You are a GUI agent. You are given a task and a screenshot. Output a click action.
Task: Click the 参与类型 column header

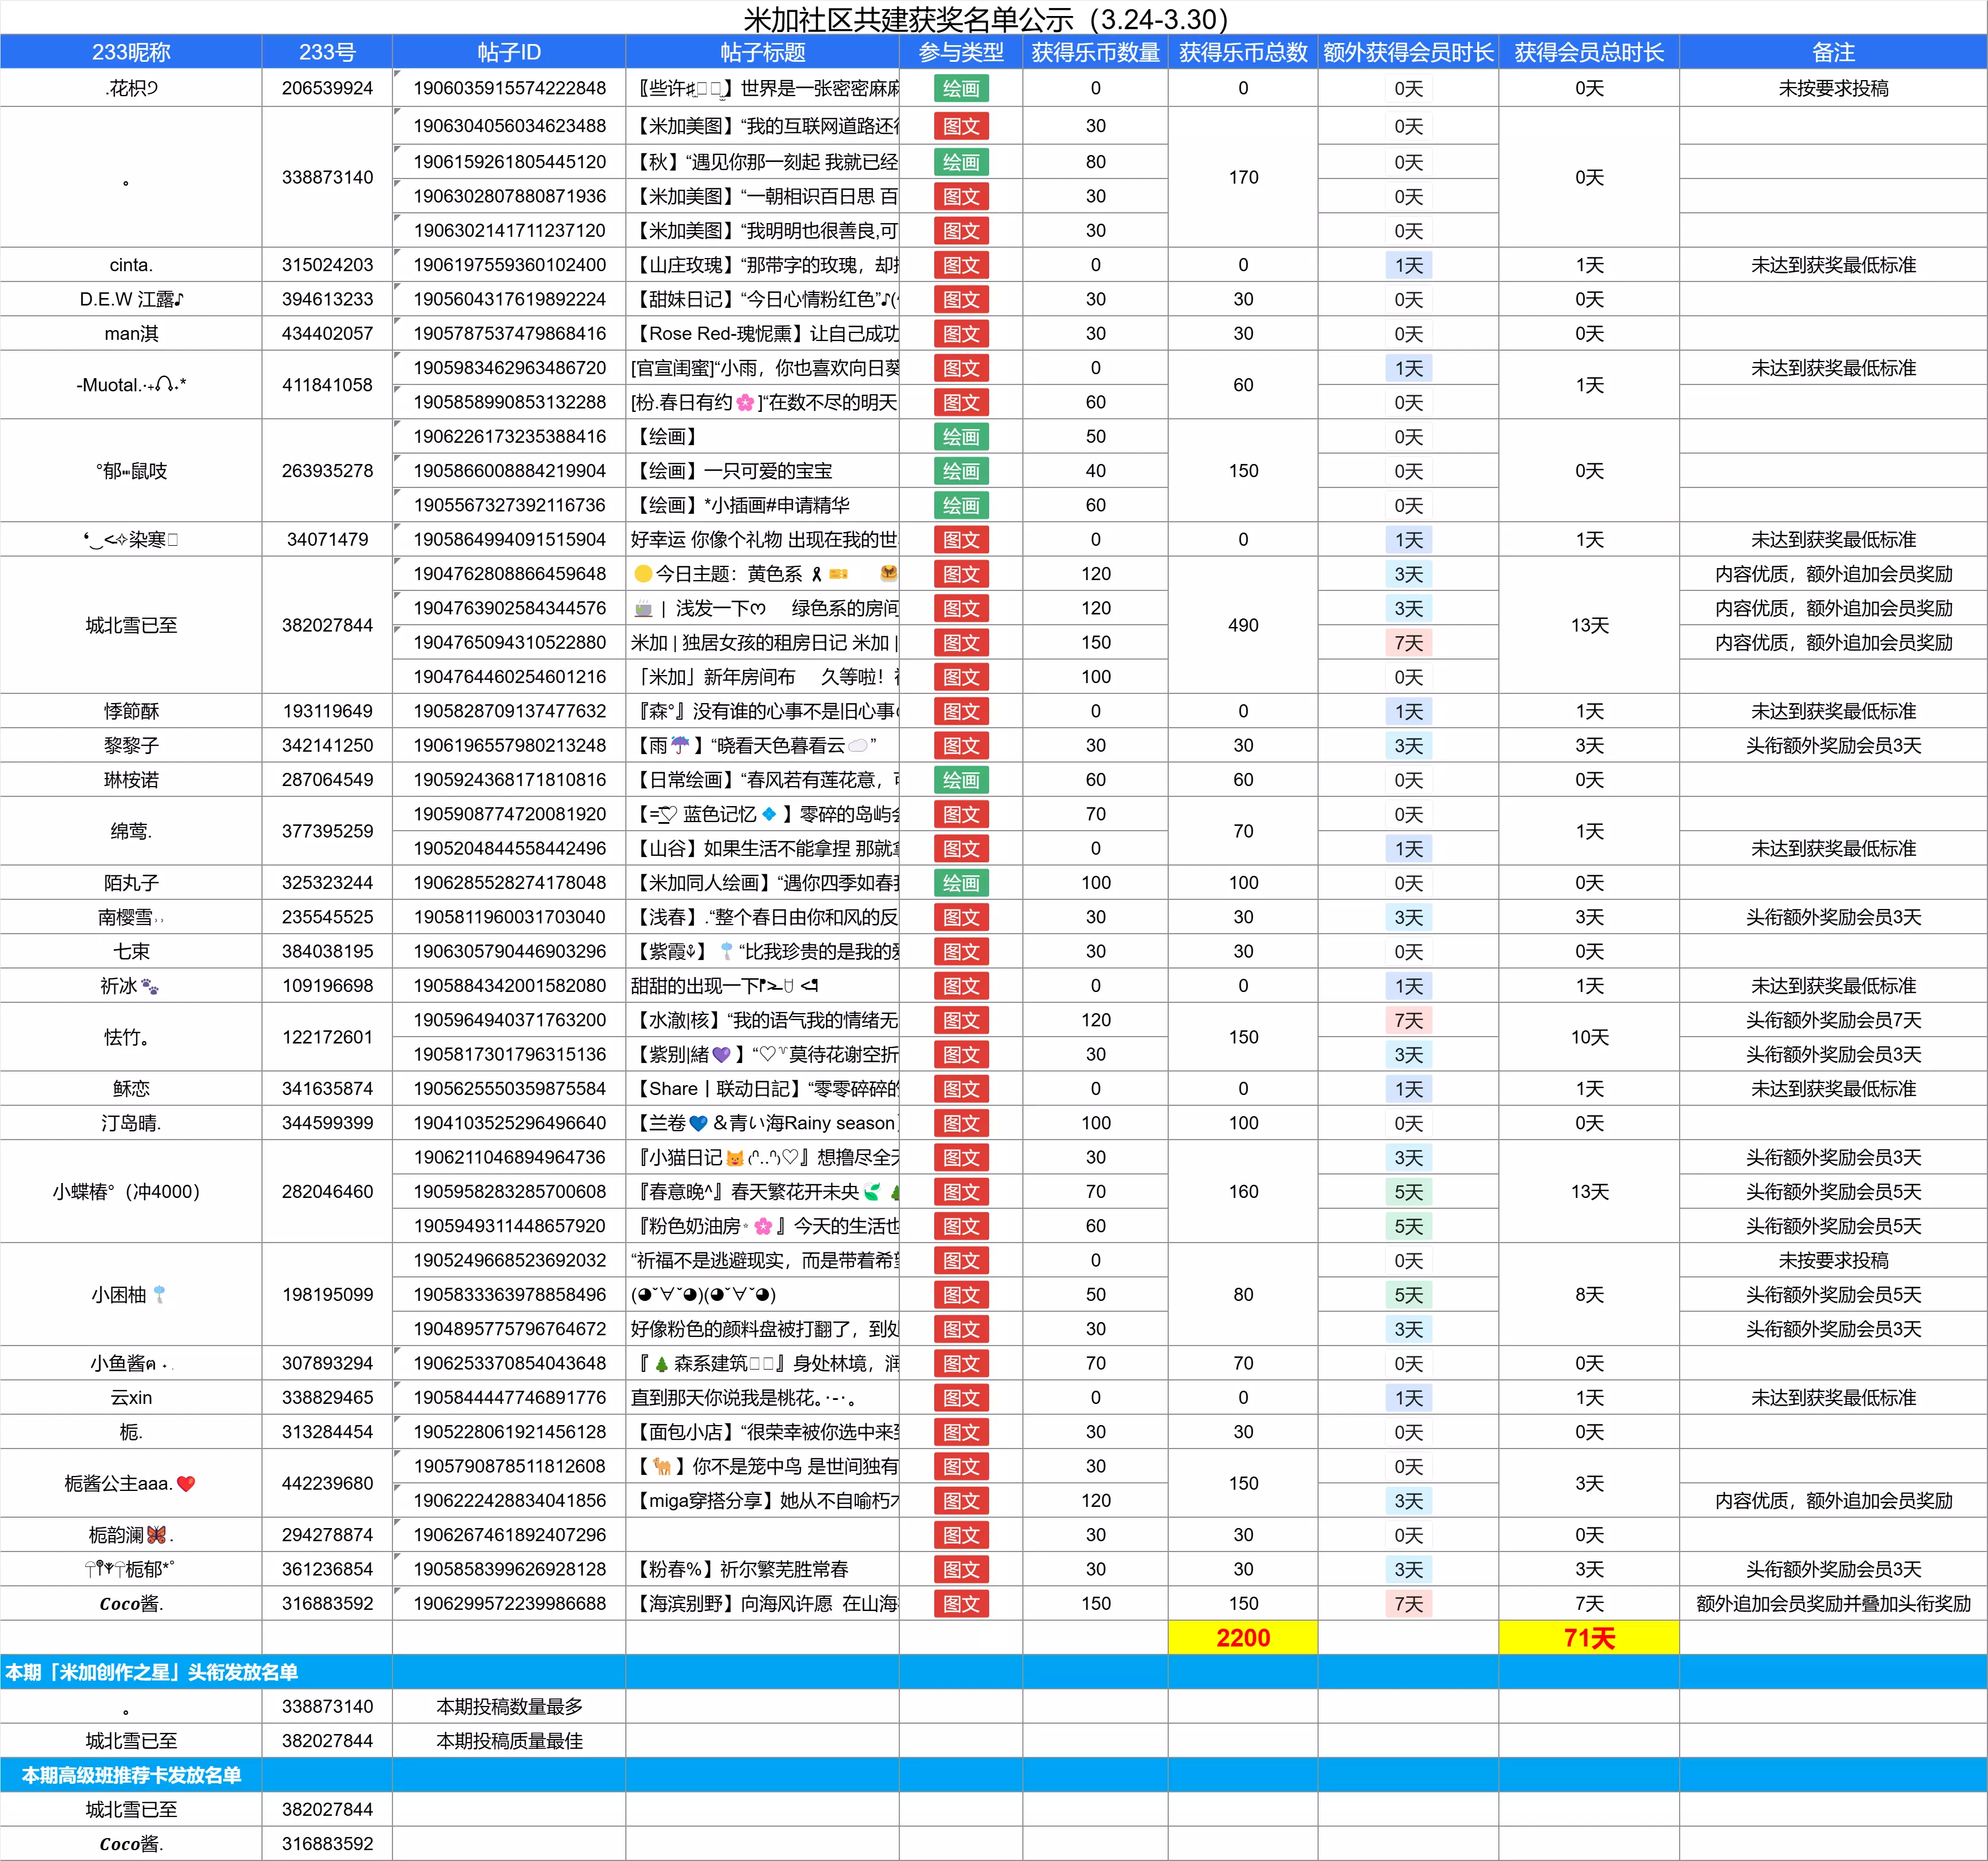960,52
